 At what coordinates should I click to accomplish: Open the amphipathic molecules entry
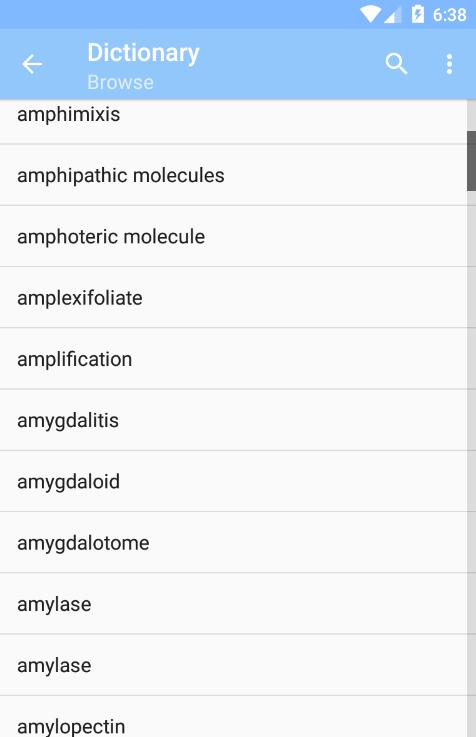point(234,175)
